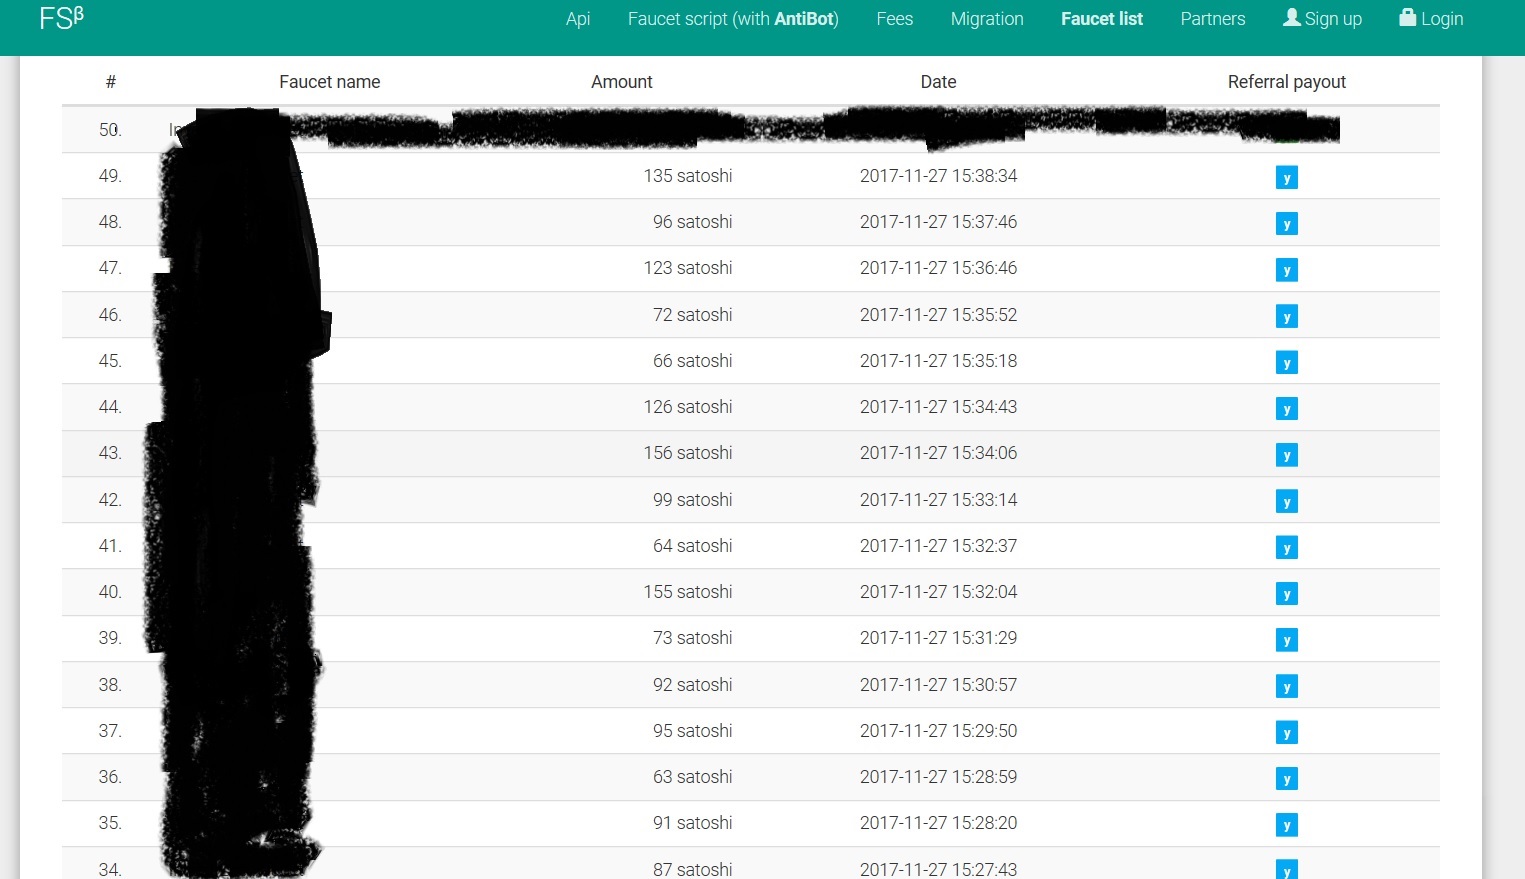Click the # column header
Screen dimensions: 1525x879
tap(111, 82)
